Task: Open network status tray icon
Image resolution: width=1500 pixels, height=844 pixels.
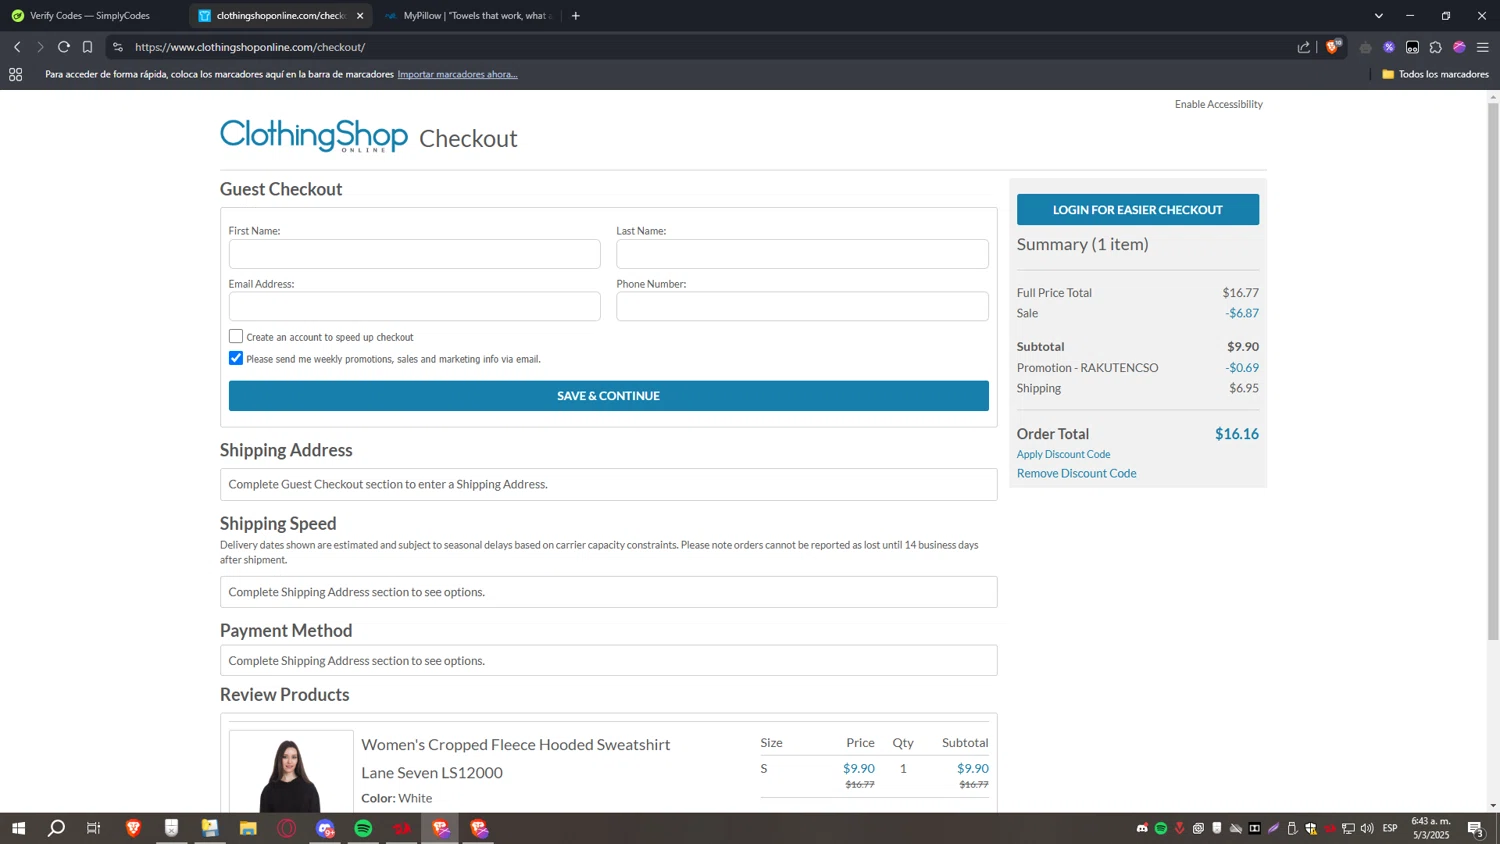Action: click(x=1348, y=828)
